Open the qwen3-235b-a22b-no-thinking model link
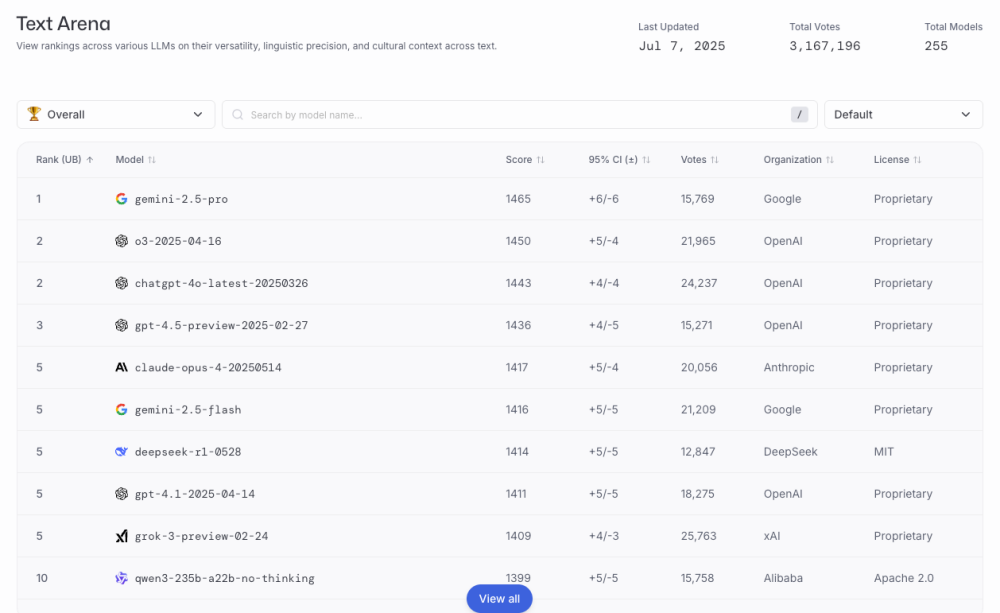1000x613 pixels. (x=224, y=578)
